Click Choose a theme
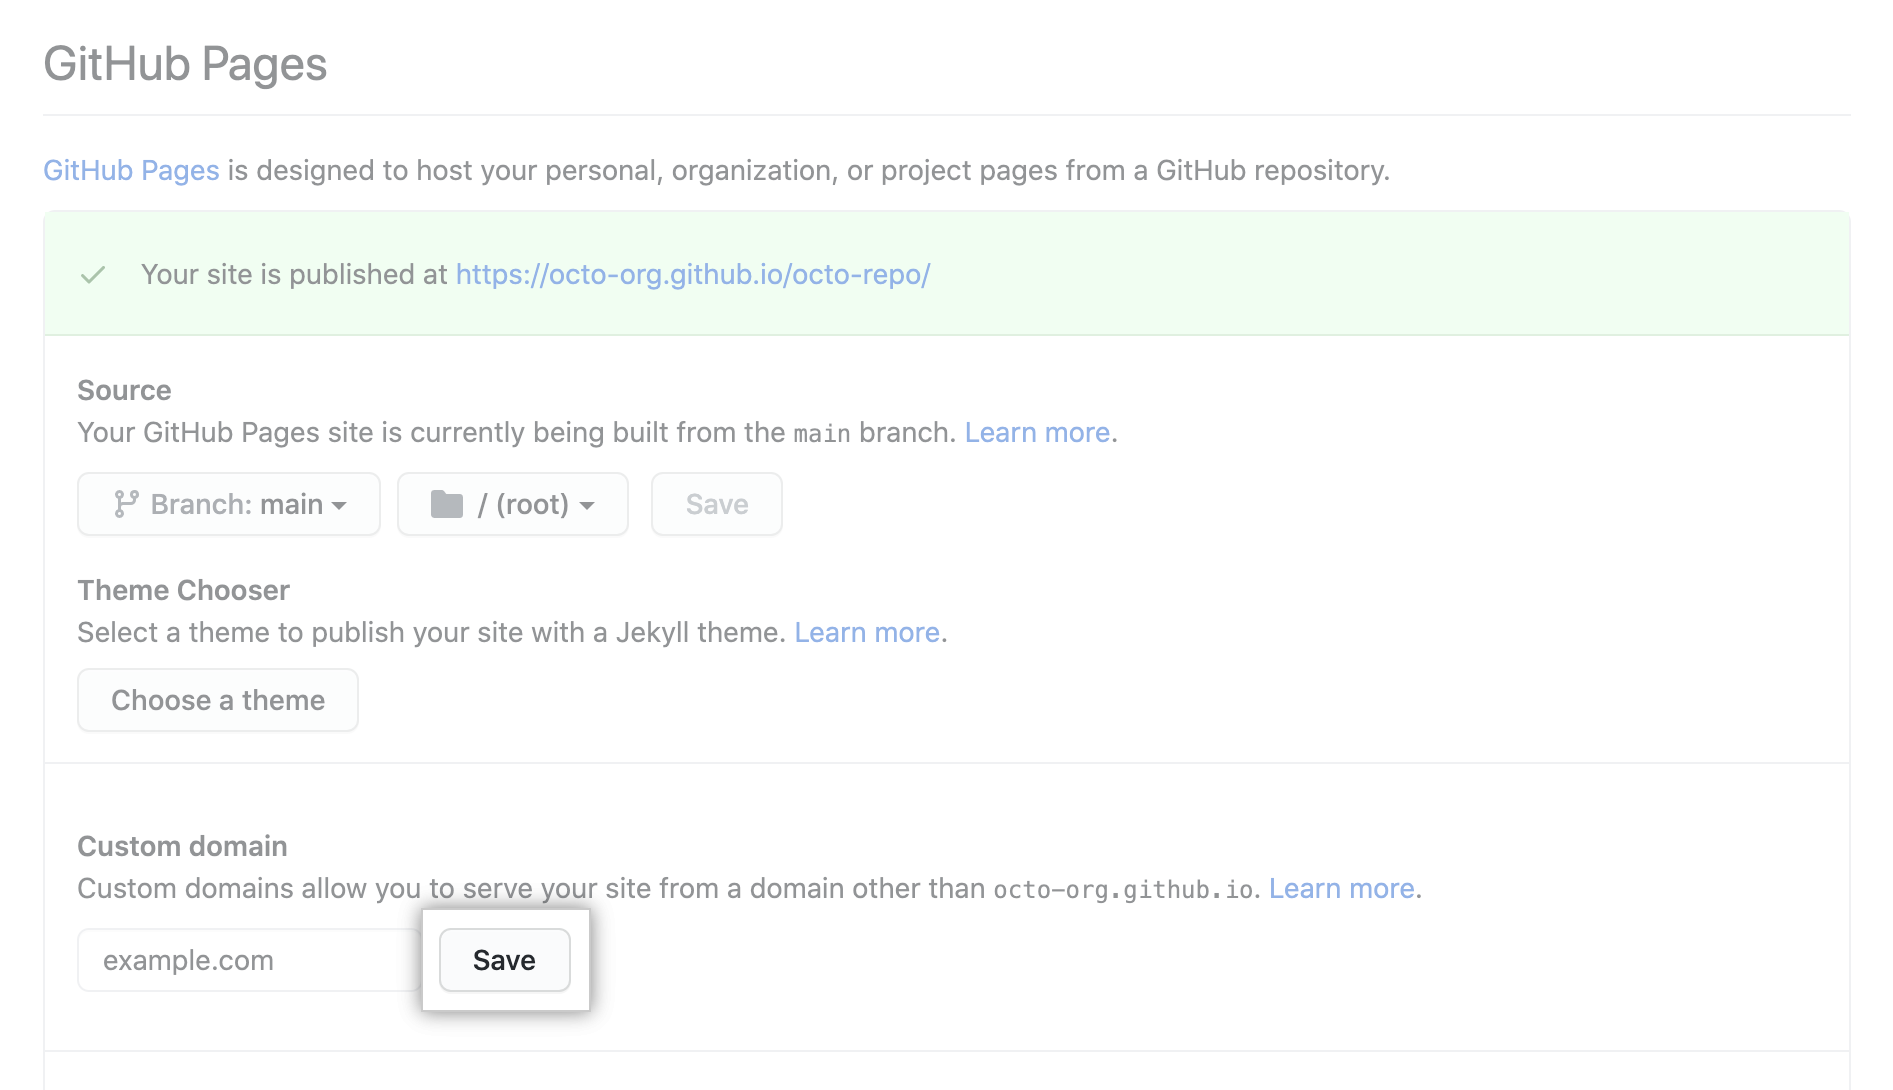This screenshot has width=1893, height=1090. pos(217,700)
